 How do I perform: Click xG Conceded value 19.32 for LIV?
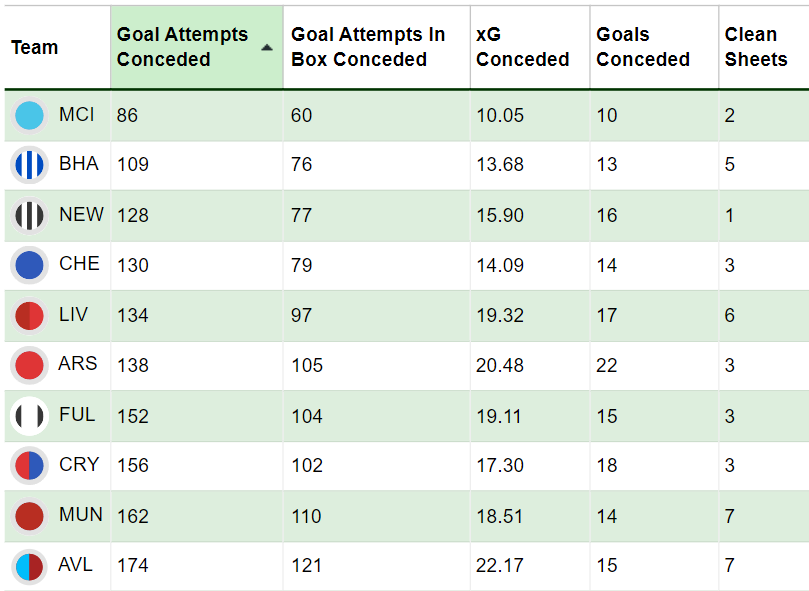[x=499, y=315]
